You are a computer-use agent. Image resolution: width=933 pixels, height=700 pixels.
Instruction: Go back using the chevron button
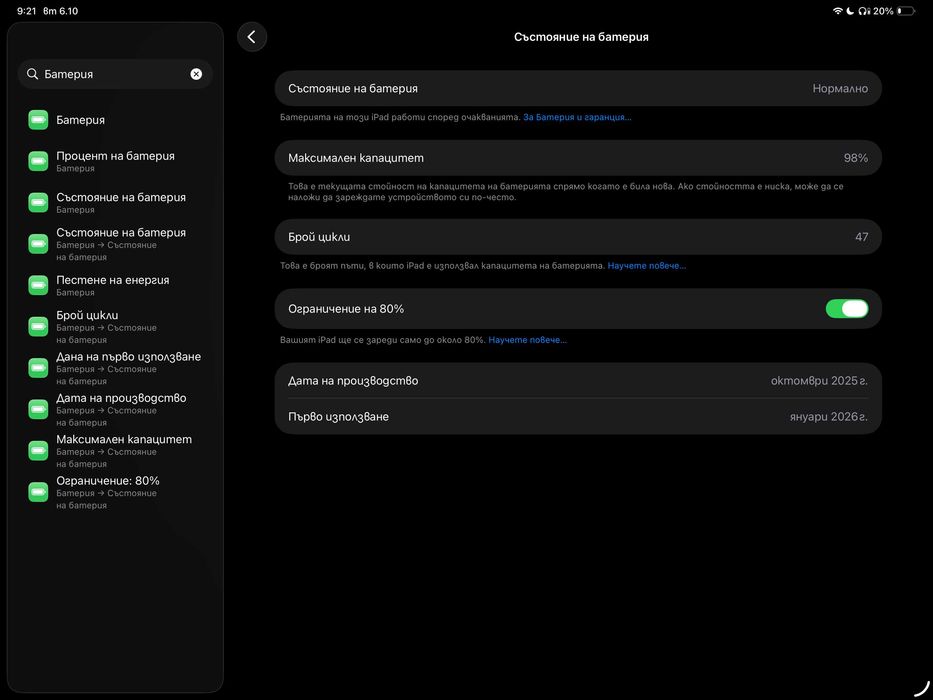[x=252, y=37]
